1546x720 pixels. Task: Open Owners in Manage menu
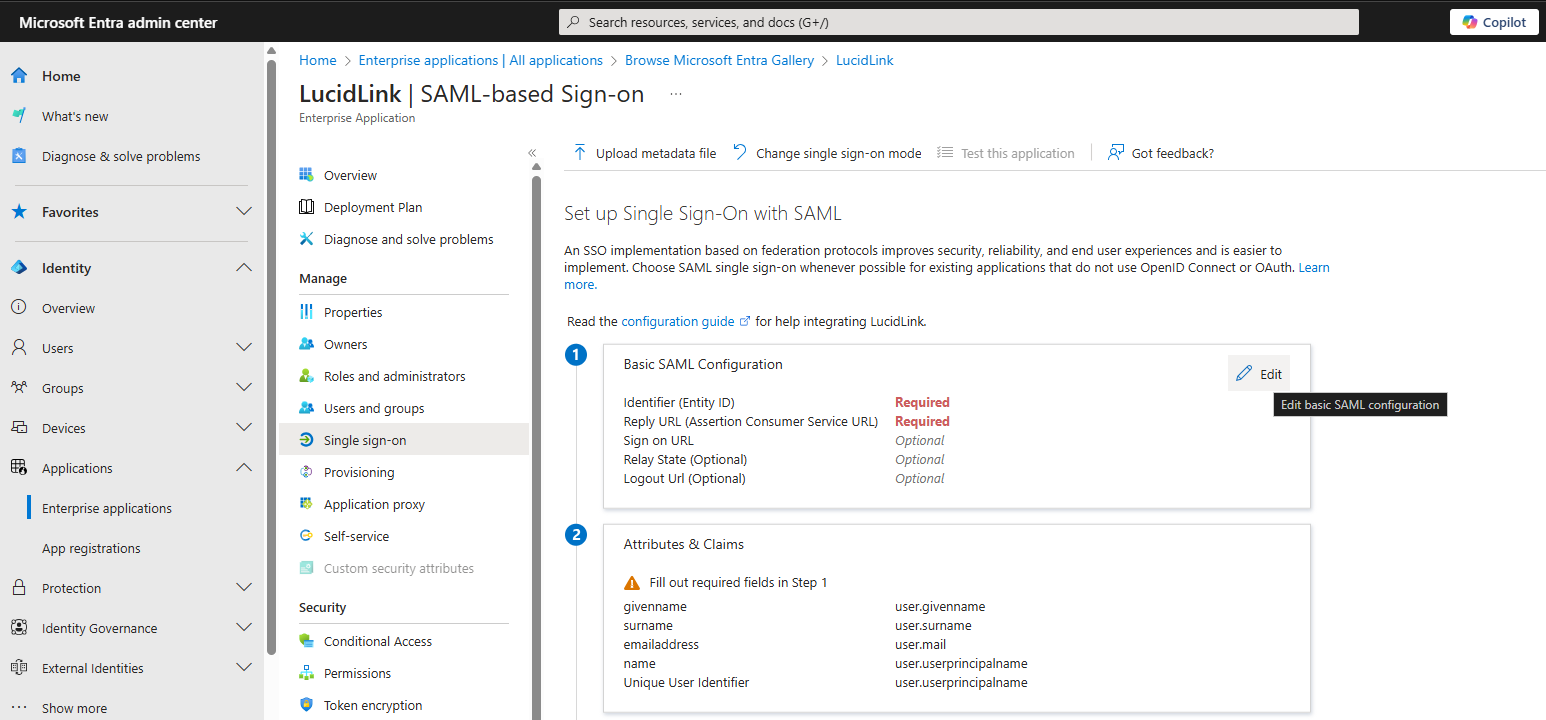coord(346,344)
